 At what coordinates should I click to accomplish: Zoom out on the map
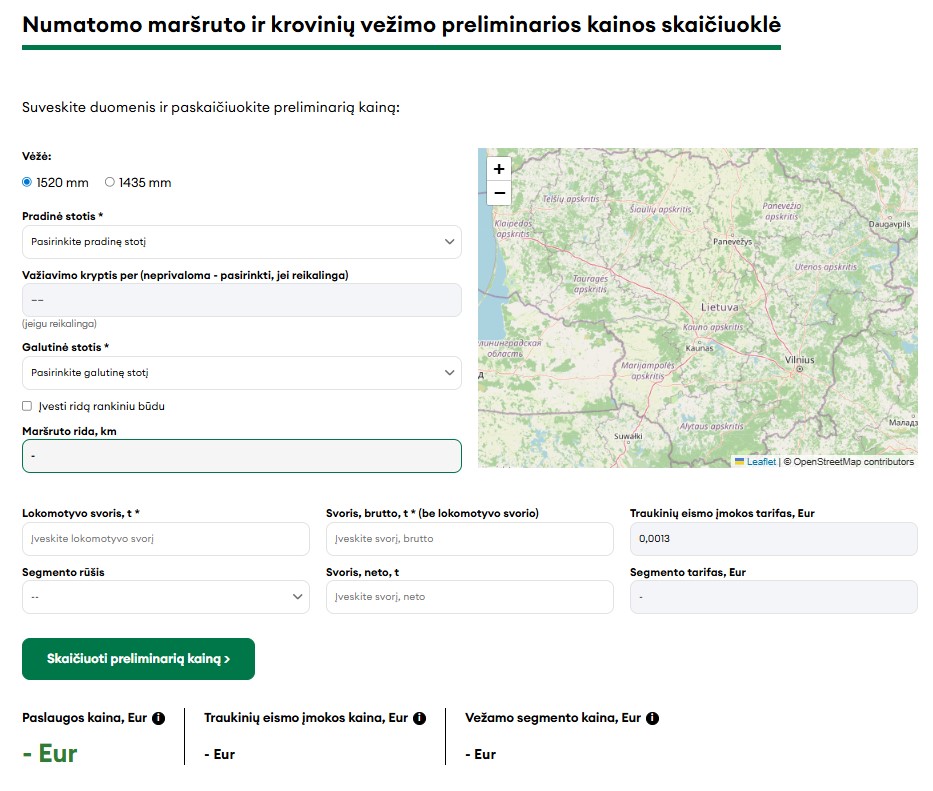pos(499,193)
